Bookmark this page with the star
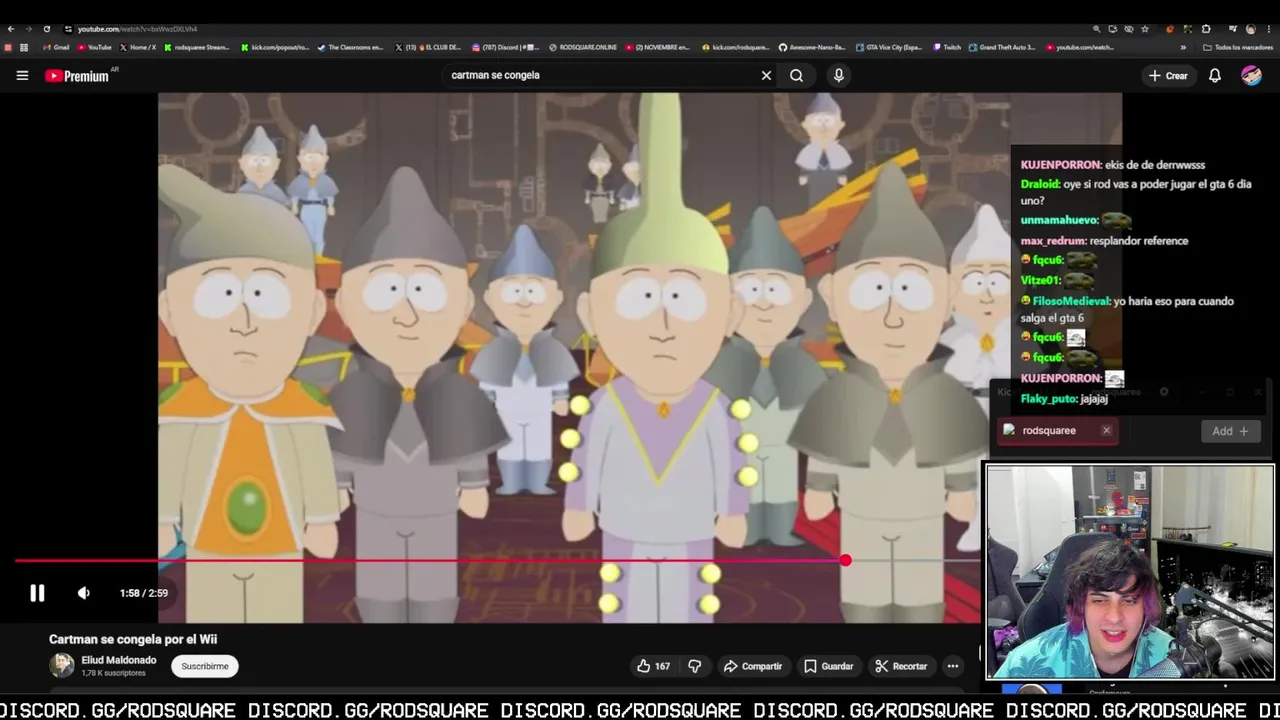The image size is (1280, 720). click(x=1145, y=29)
